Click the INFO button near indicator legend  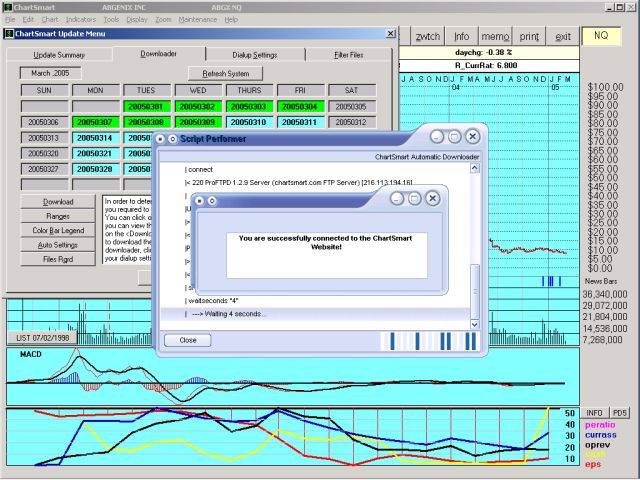[594, 413]
